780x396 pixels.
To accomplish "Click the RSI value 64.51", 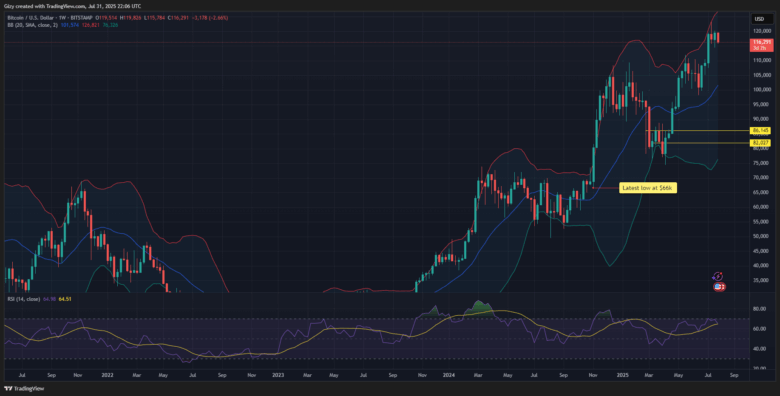I will (x=65, y=298).
